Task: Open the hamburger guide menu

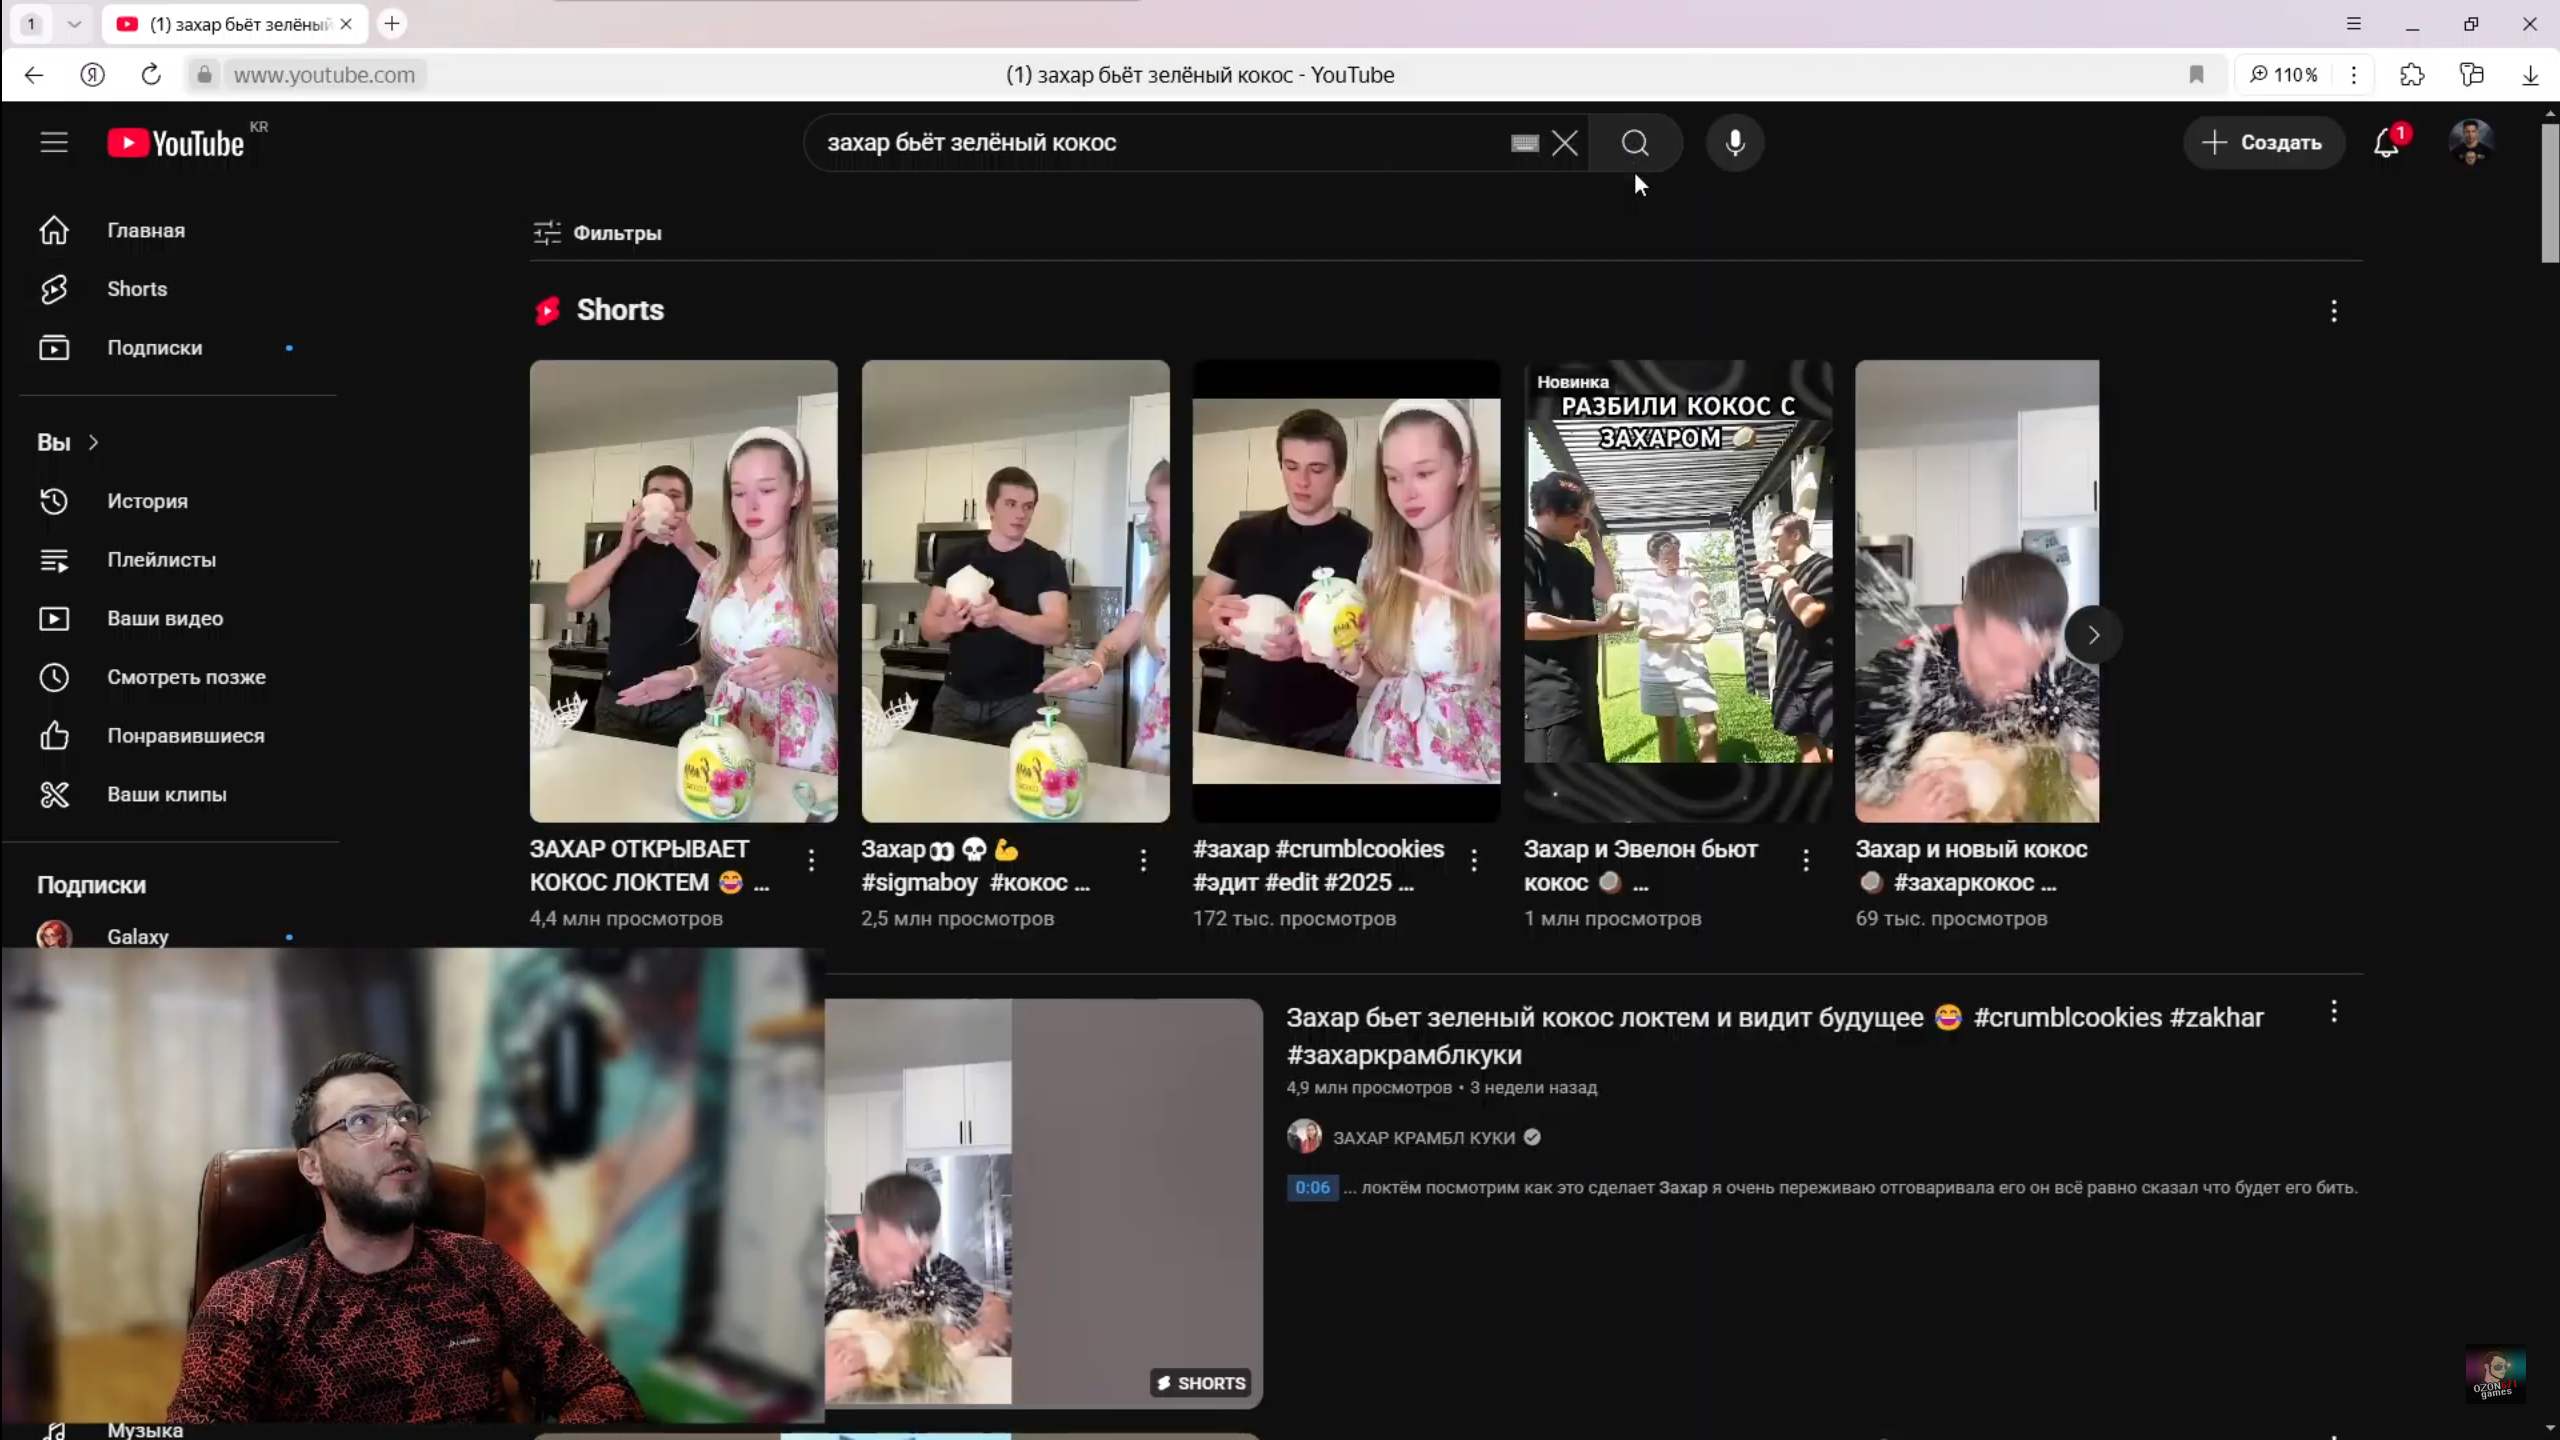Action: pos(54,143)
